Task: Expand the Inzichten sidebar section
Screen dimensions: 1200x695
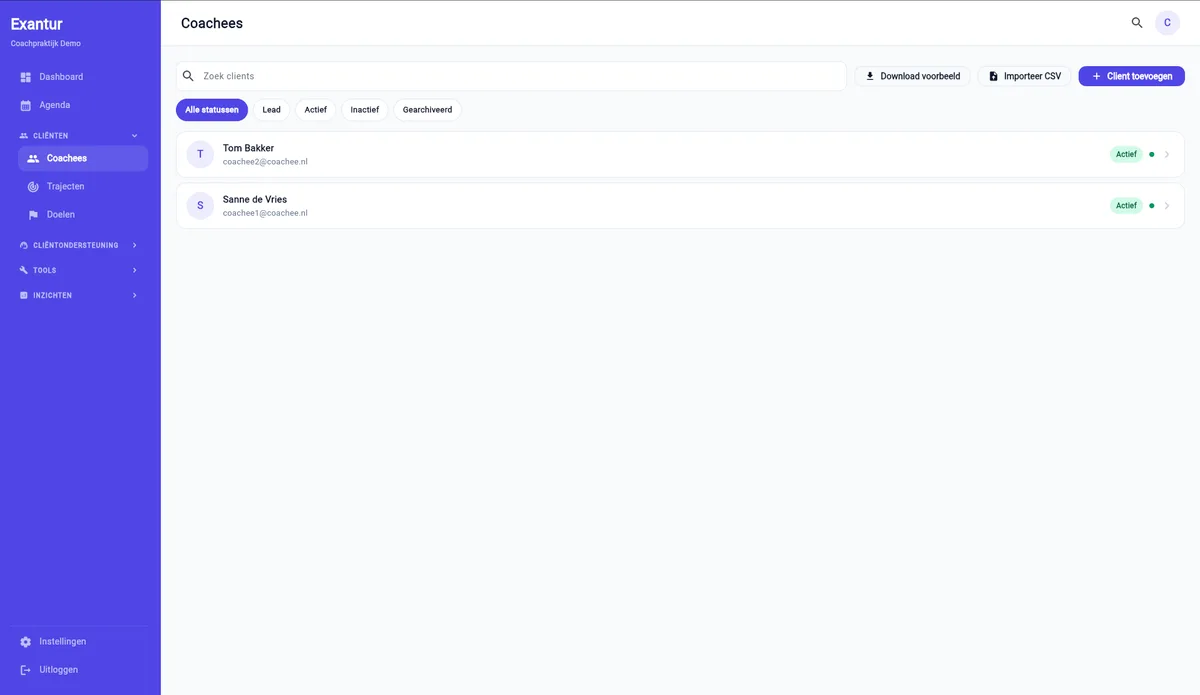Action: [134, 295]
